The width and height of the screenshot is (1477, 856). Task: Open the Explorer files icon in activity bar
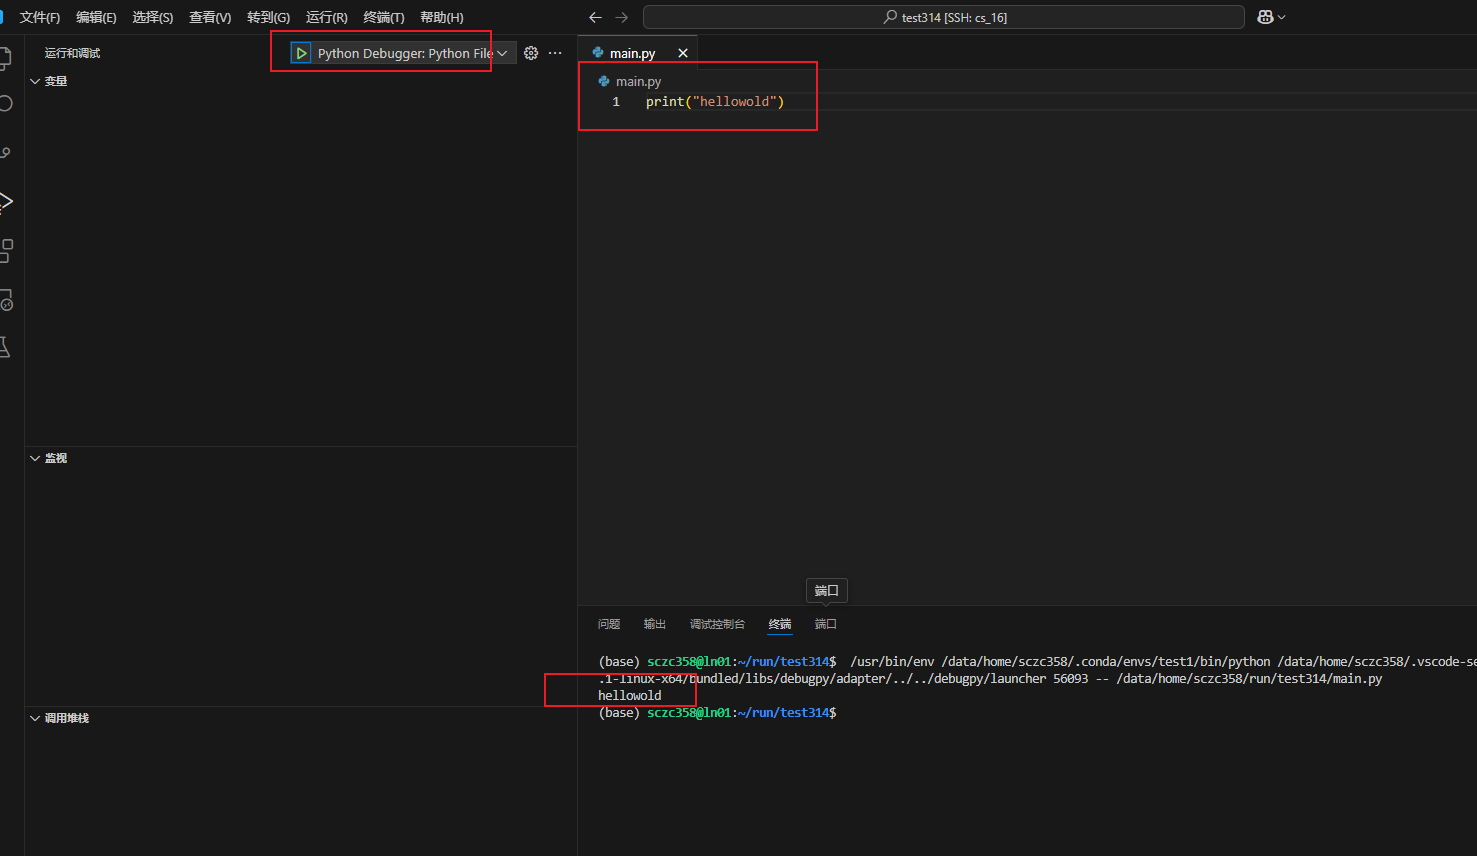click(x=5, y=57)
